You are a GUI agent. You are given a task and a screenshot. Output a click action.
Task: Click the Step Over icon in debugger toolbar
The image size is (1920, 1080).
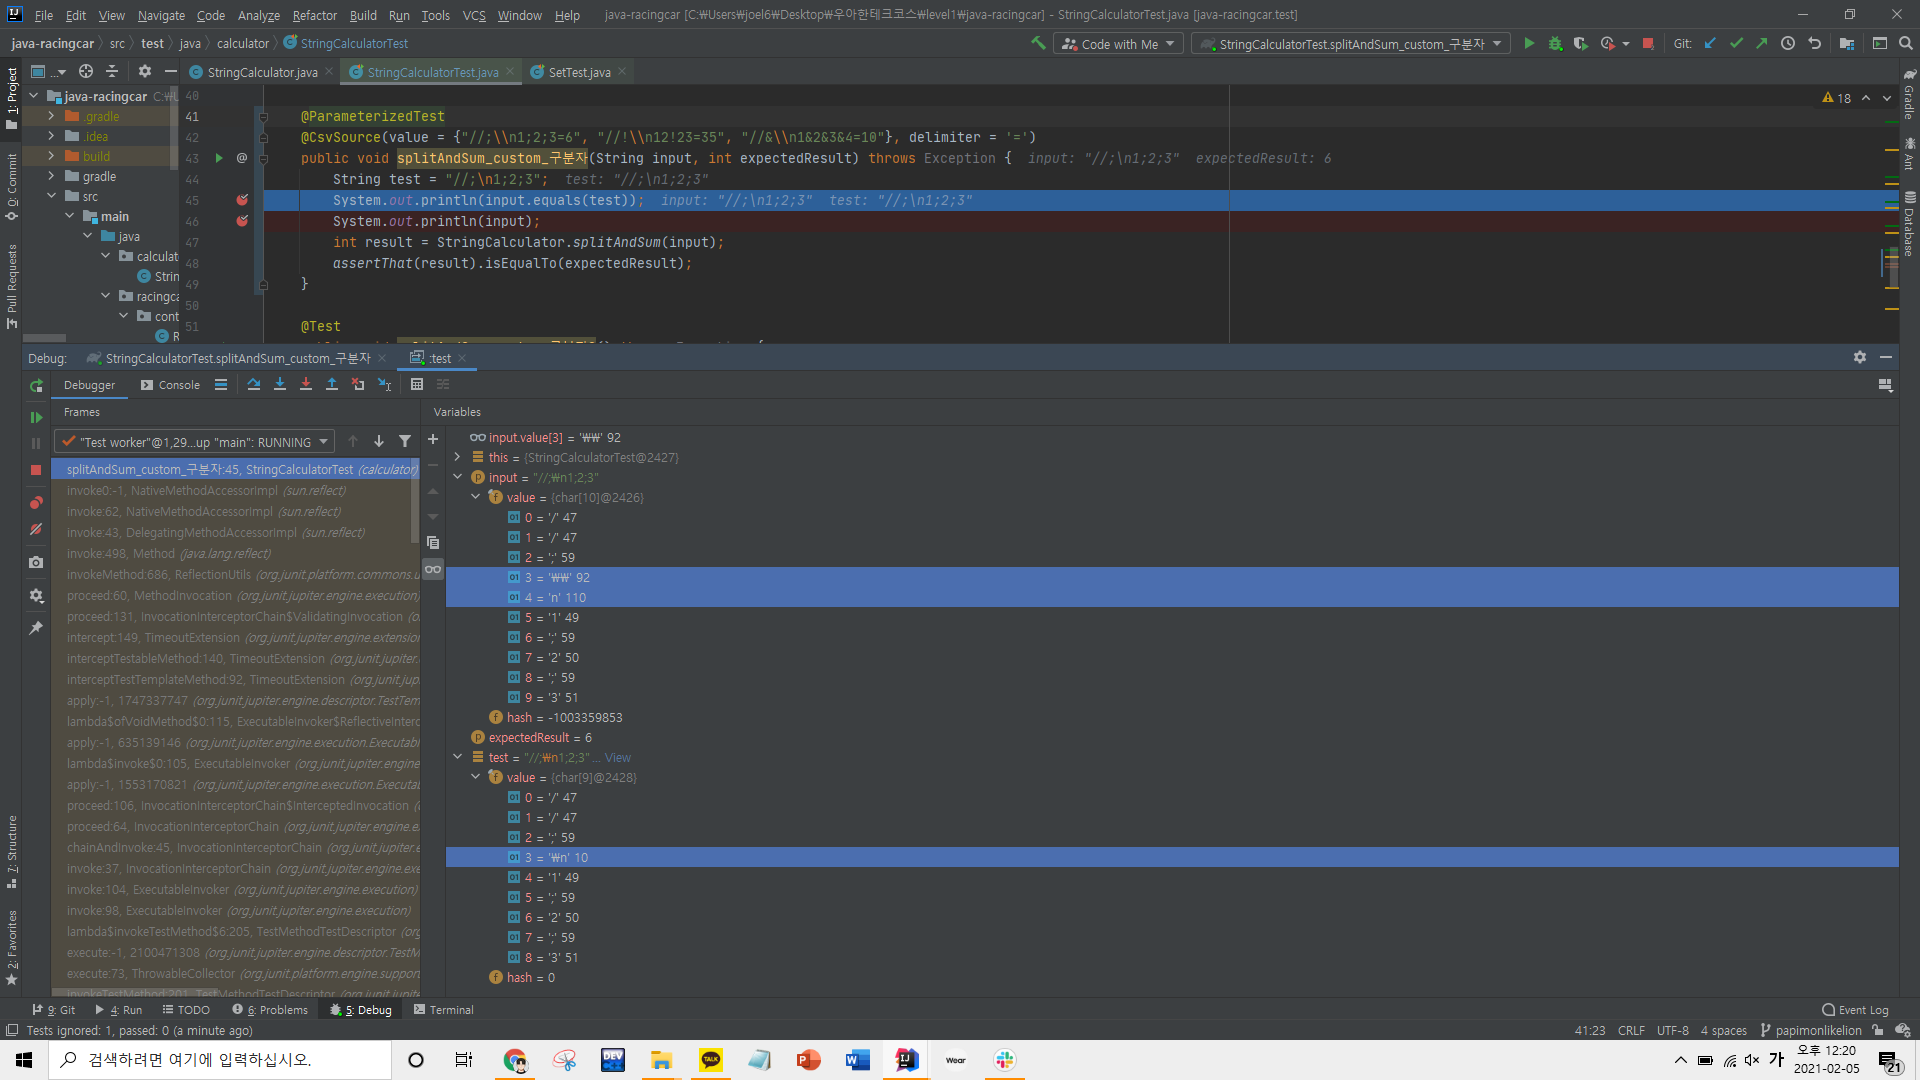(x=254, y=384)
